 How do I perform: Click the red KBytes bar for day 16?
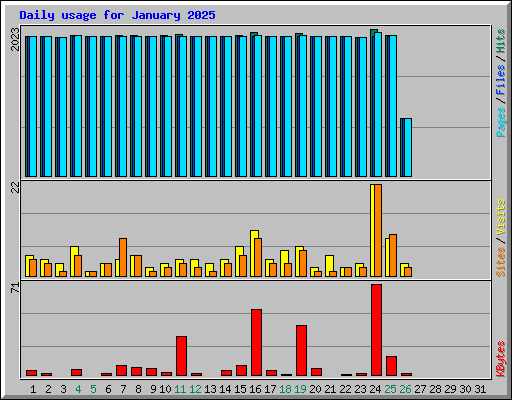(256, 343)
